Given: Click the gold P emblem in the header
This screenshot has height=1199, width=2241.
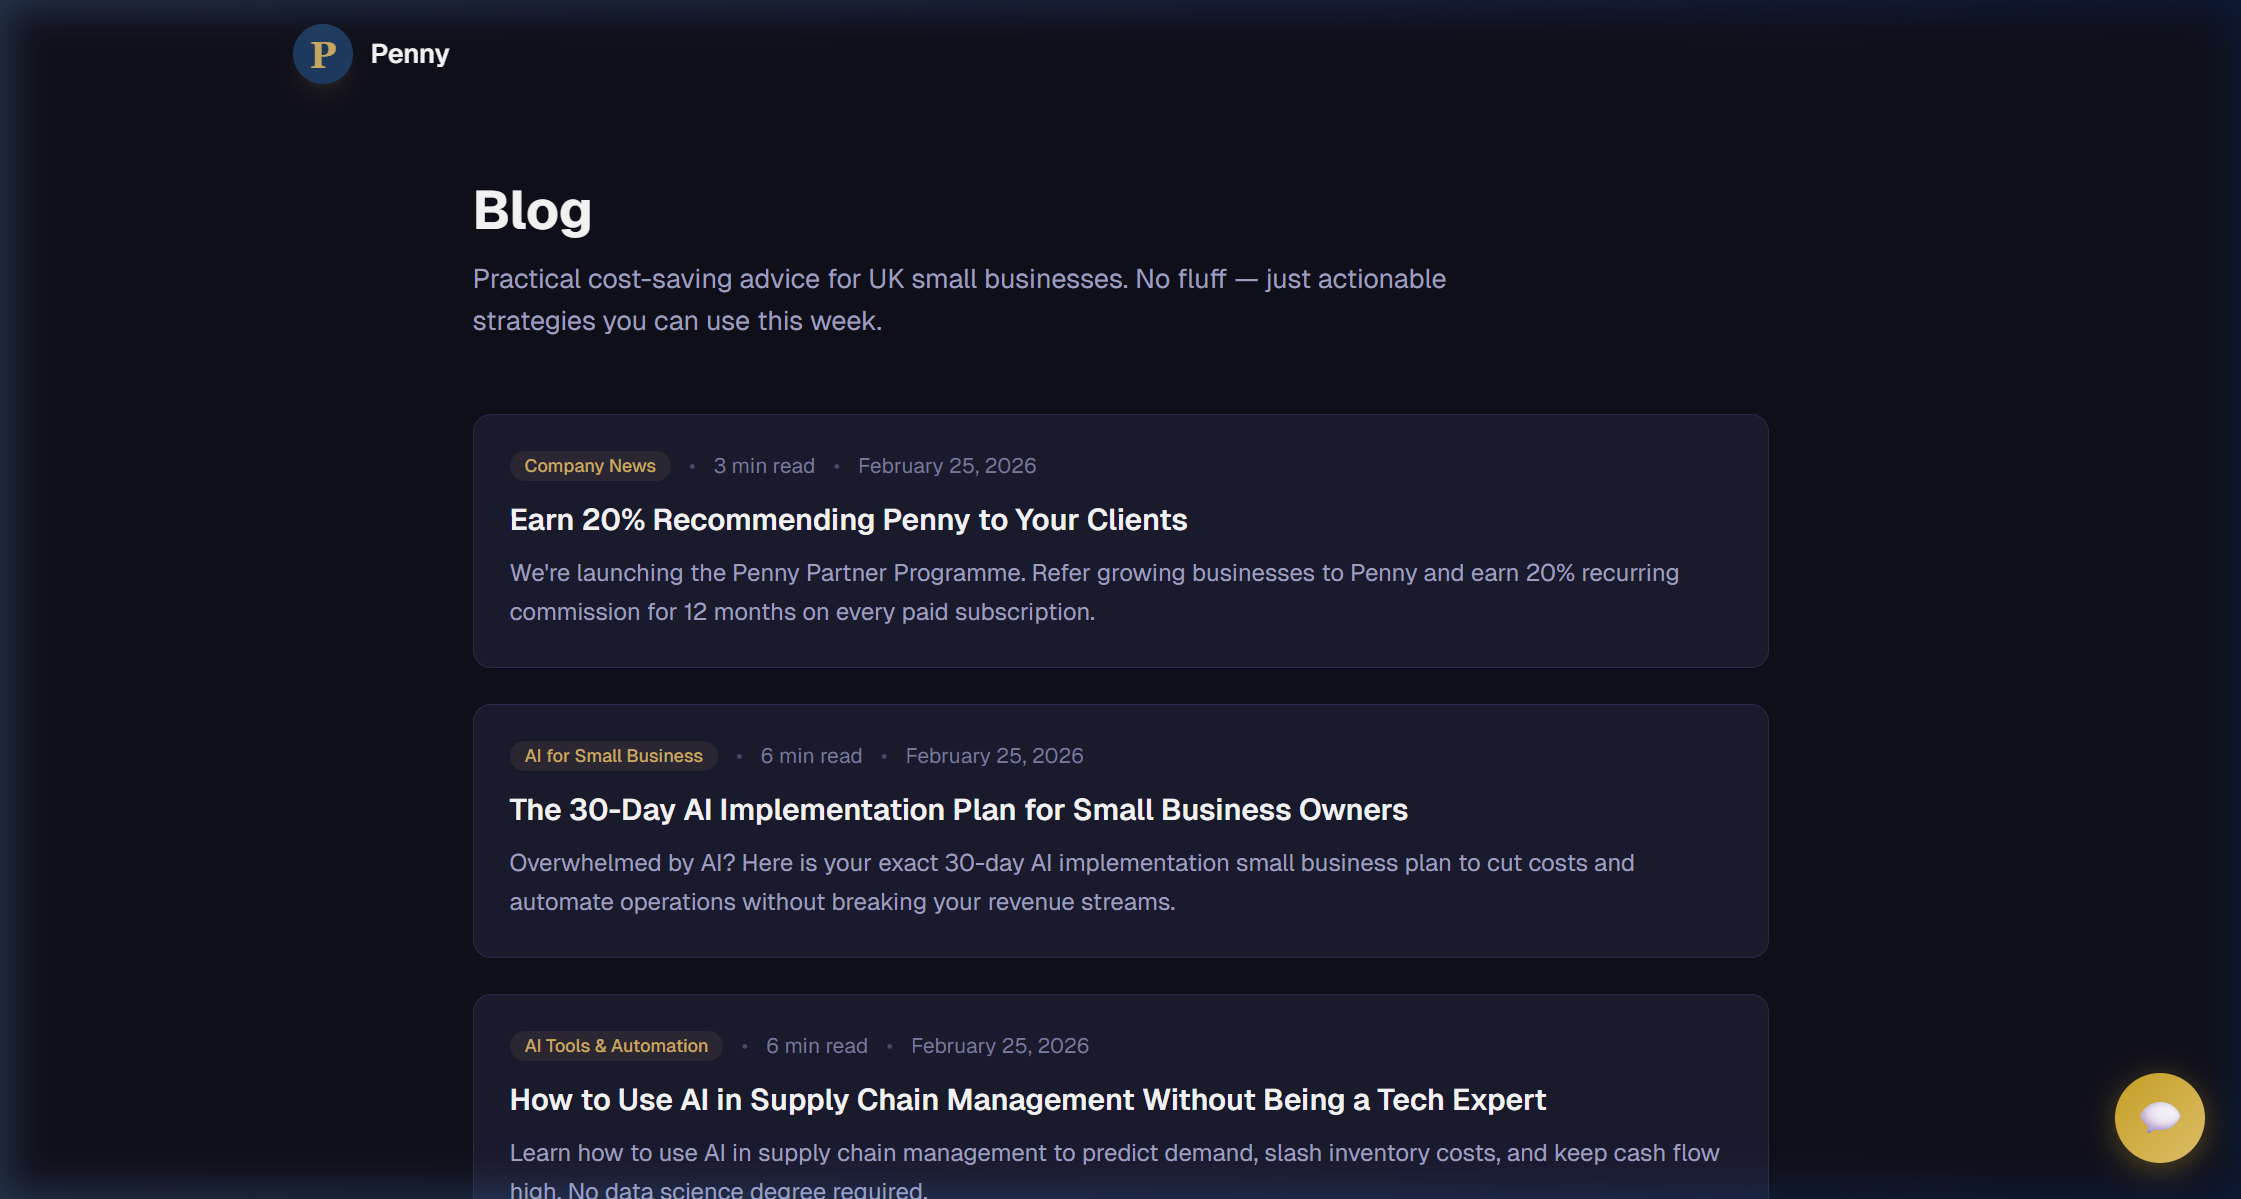Looking at the screenshot, I should (x=322, y=54).
